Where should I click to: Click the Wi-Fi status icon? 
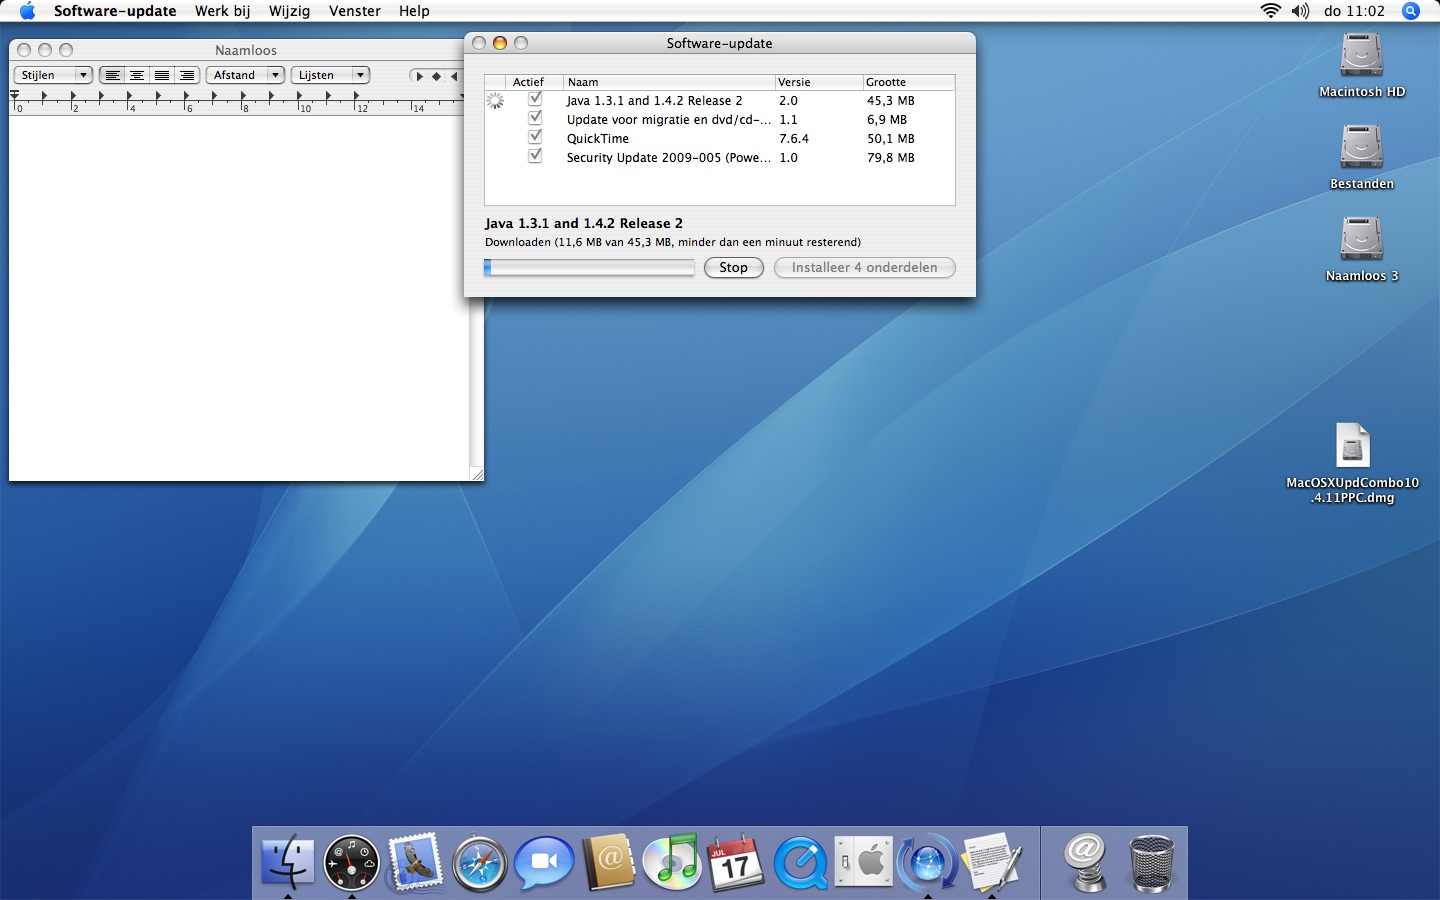[x=1270, y=11]
